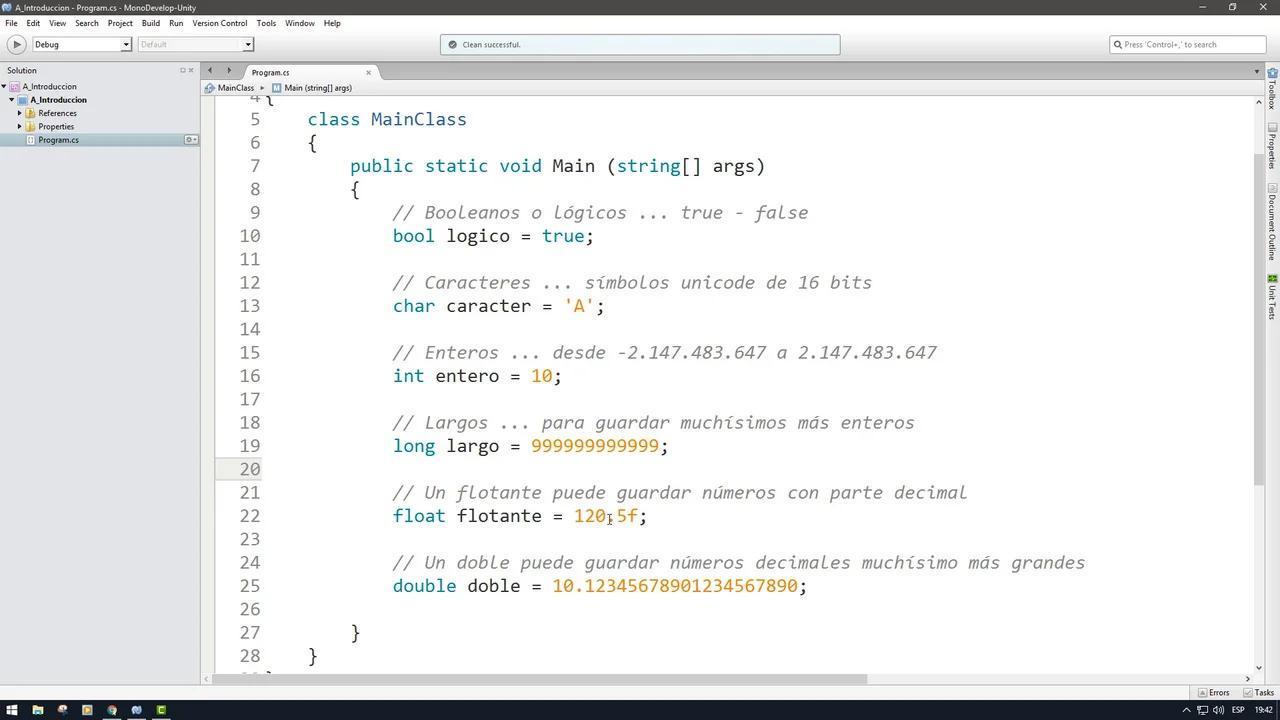Expand the References folder in solution tree
Screen dimensions: 1280x720
coord(19,113)
